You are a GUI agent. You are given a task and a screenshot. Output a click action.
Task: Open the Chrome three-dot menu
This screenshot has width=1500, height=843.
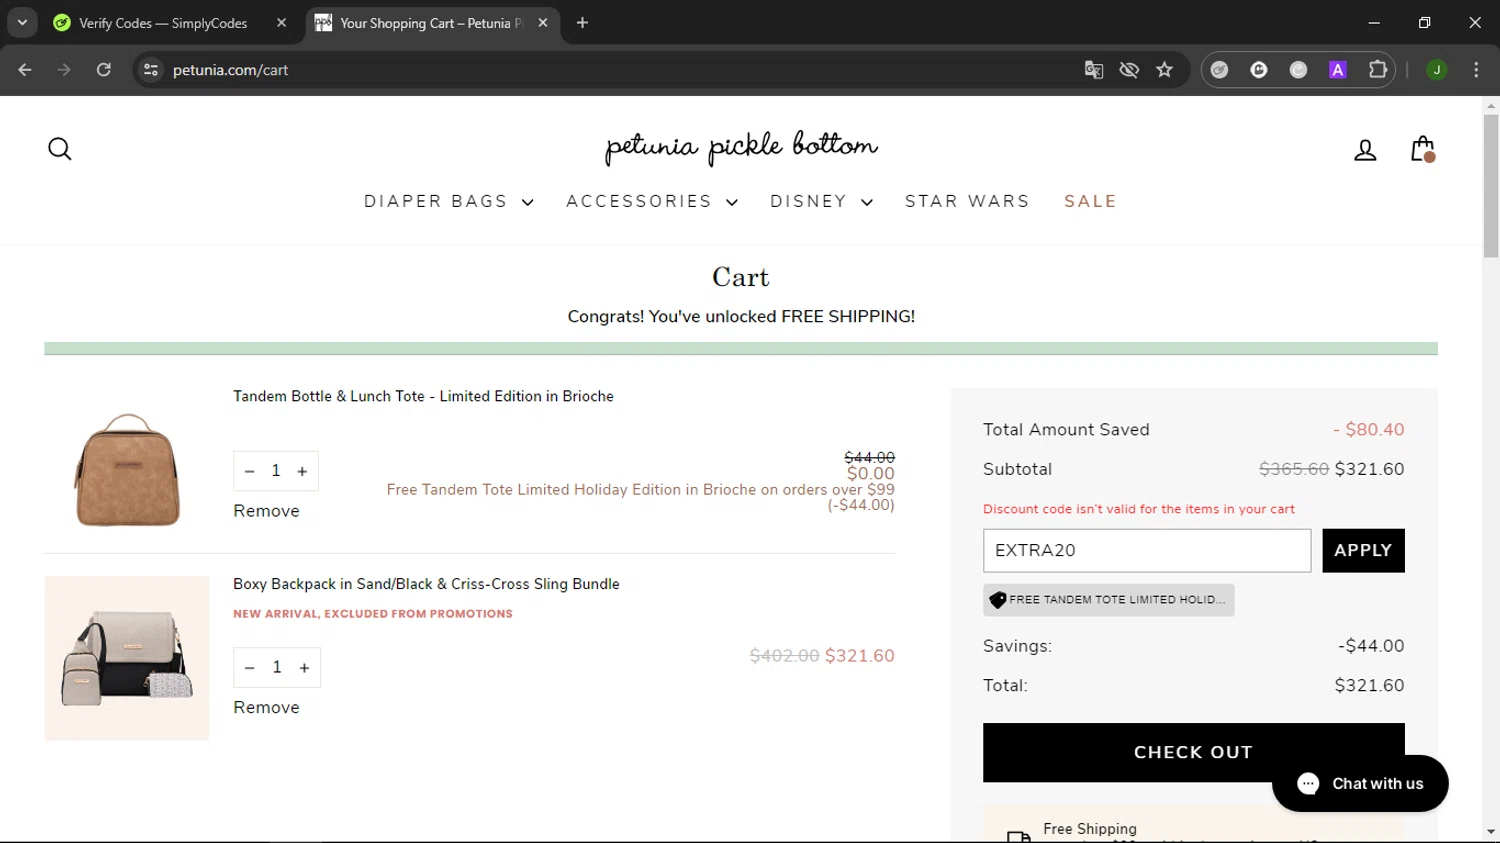click(1476, 70)
